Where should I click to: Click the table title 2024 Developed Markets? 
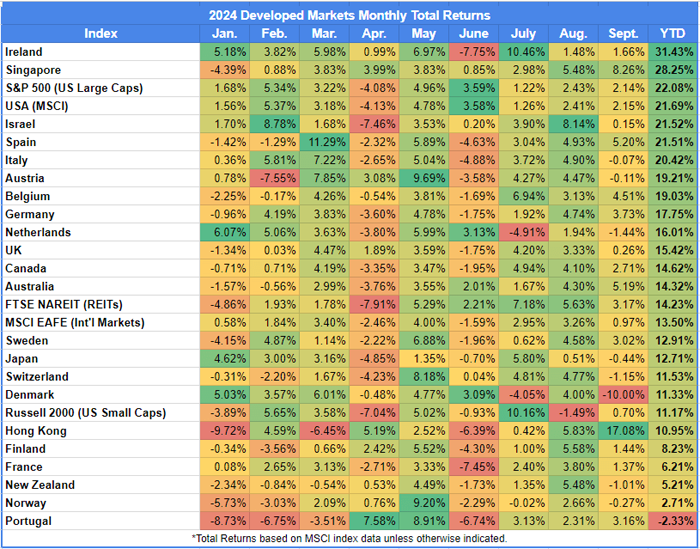[349, 15]
